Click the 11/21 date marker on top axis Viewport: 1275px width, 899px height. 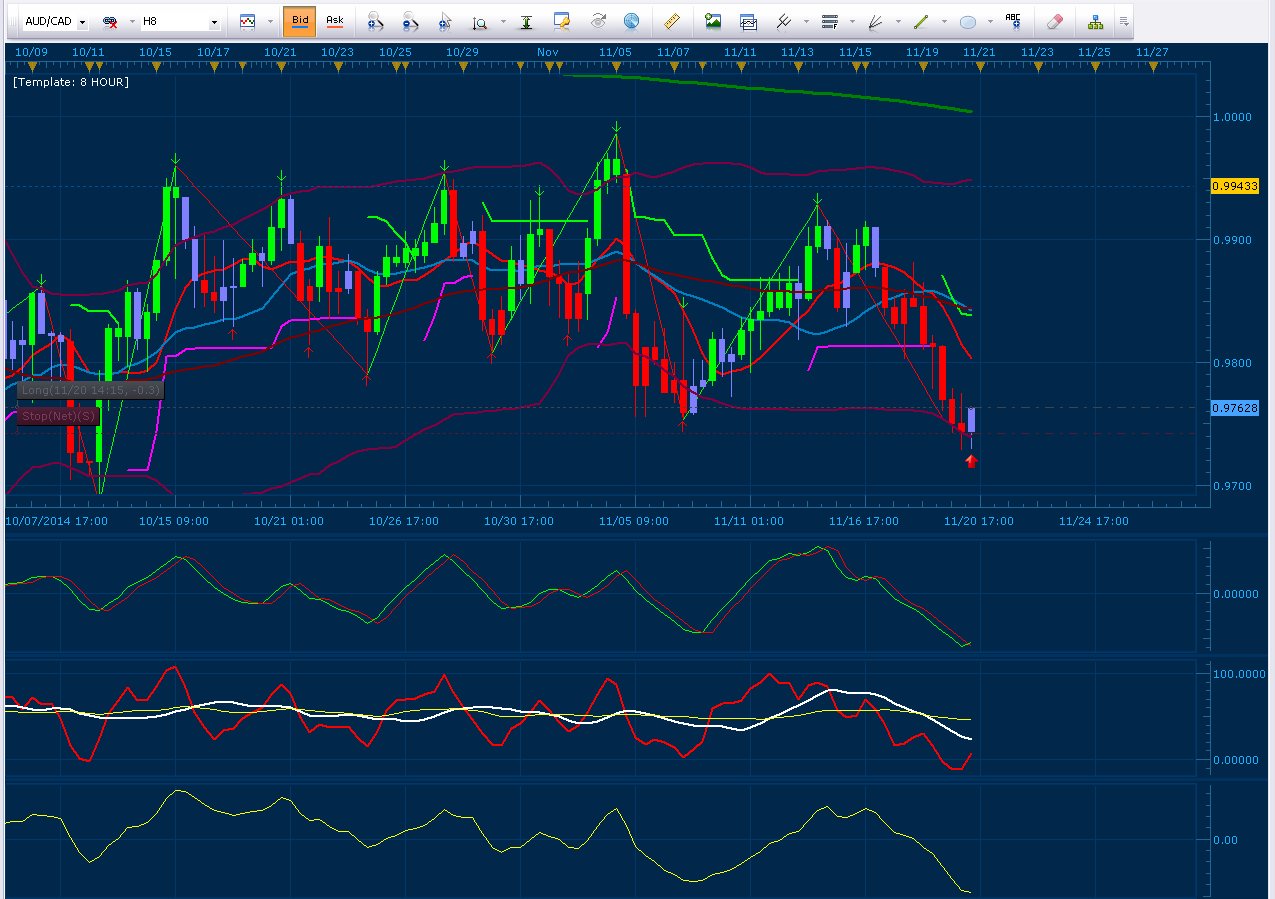pos(978,52)
